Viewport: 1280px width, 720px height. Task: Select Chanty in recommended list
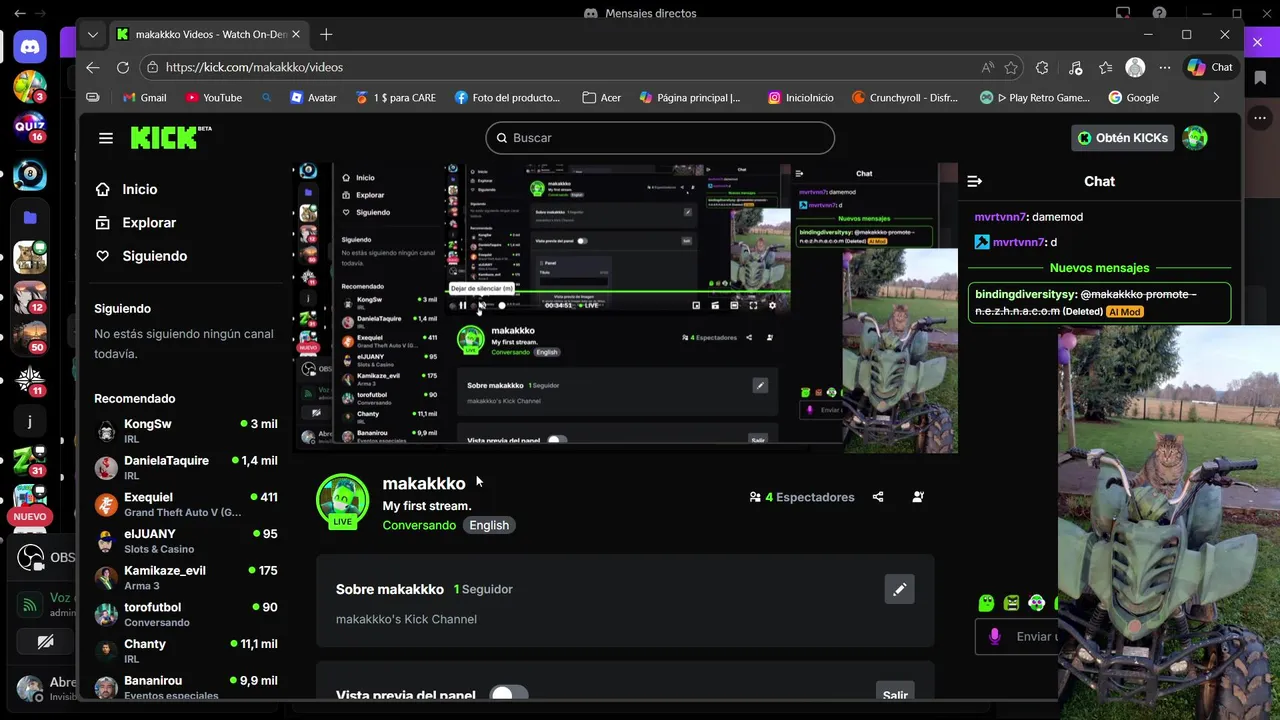click(x=186, y=651)
